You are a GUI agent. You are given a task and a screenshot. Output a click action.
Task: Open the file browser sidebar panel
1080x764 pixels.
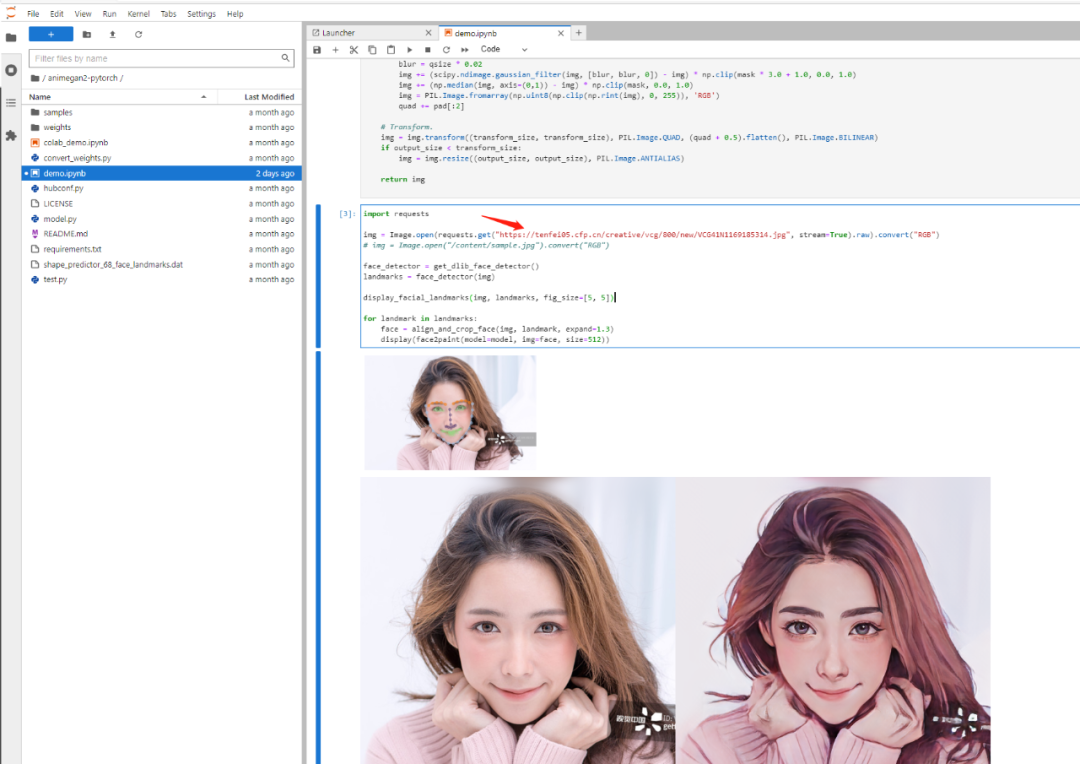point(11,36)
